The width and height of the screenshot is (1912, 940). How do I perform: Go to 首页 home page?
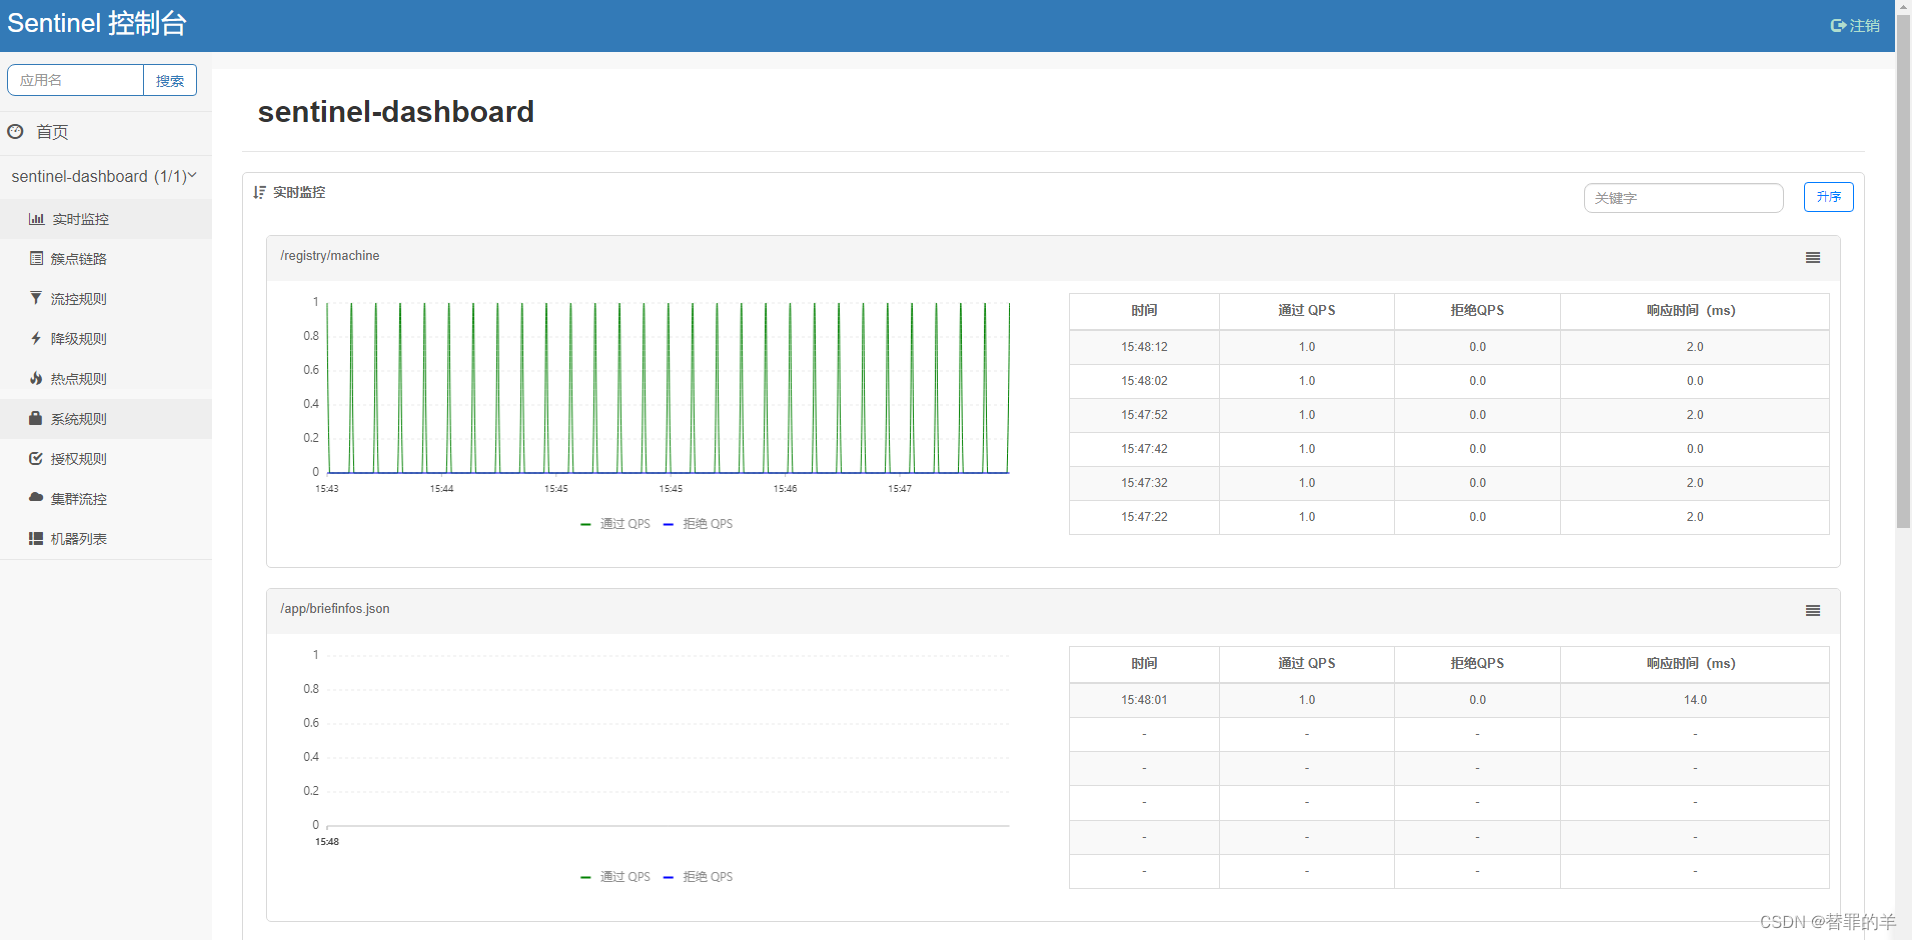(x=105, y=132)
